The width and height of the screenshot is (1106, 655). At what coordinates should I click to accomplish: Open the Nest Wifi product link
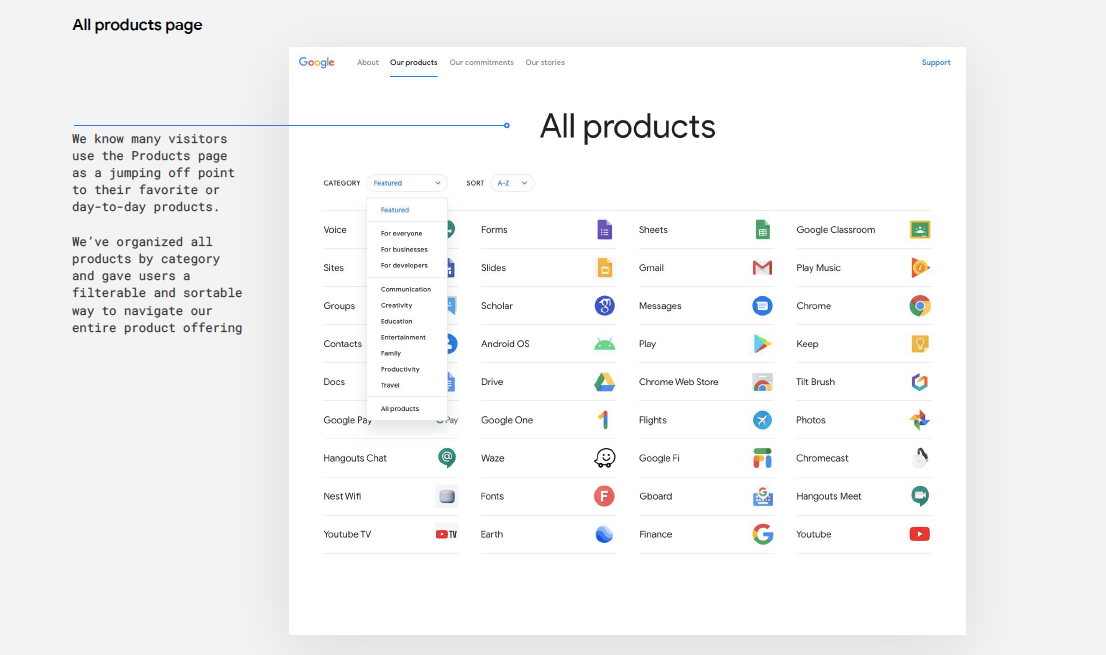342,496
